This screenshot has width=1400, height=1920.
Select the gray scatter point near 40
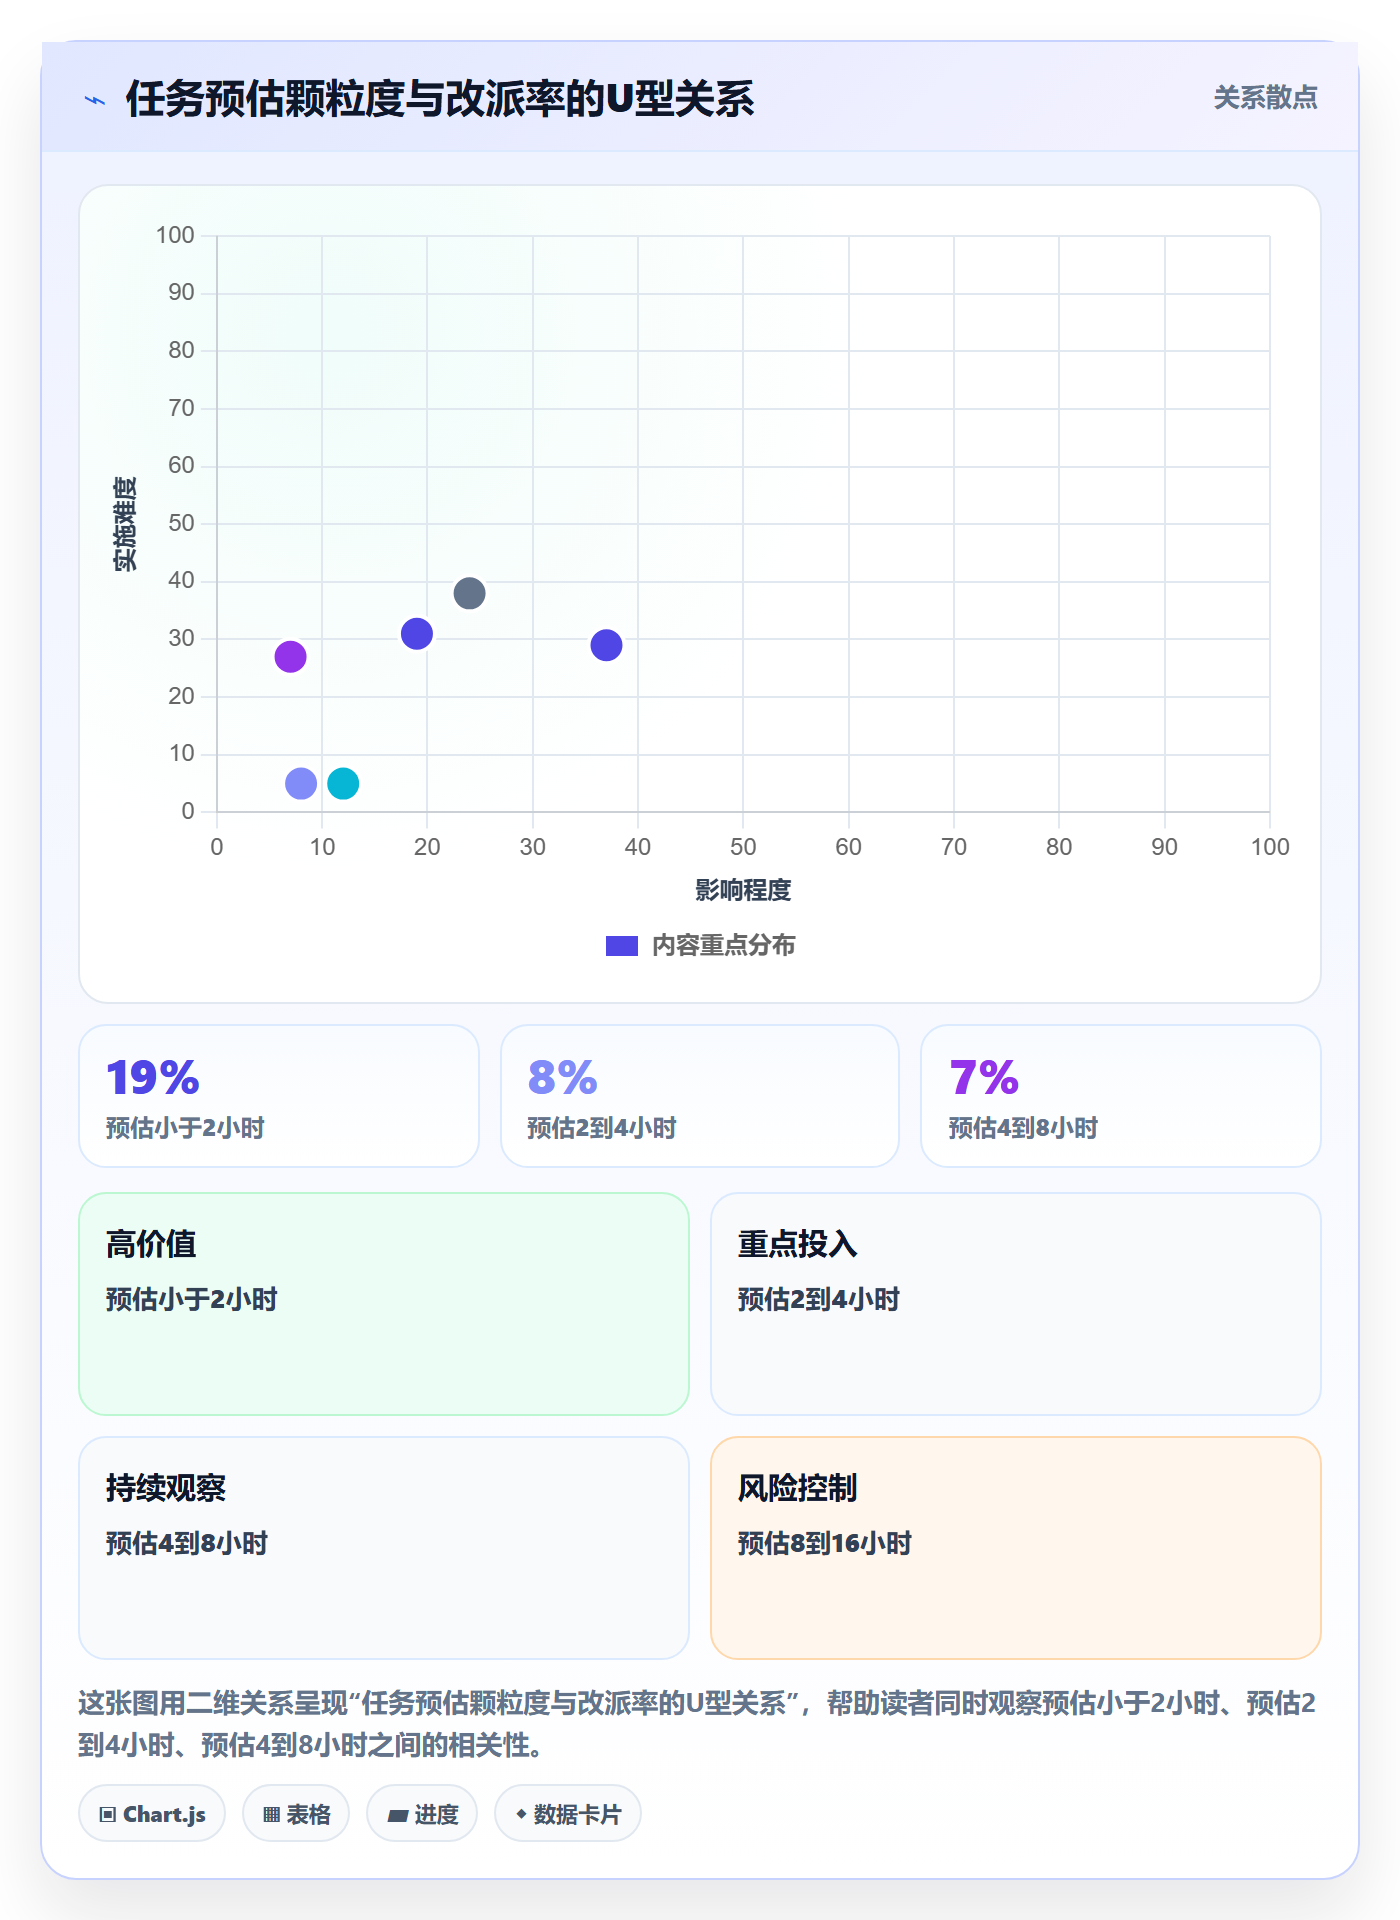click(x=469, y=593)
